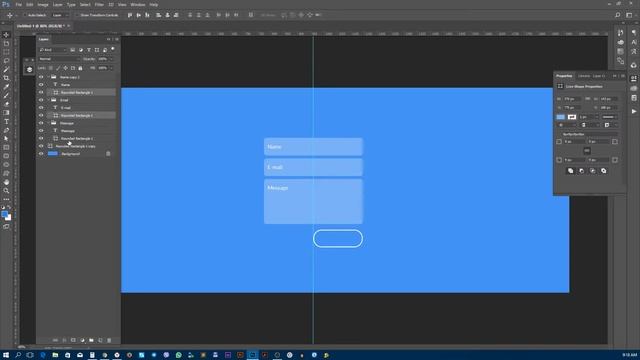This screenshot has height=360, width=640.
Task: Create a new group via folder icon
Action: [x=91, y=340]
